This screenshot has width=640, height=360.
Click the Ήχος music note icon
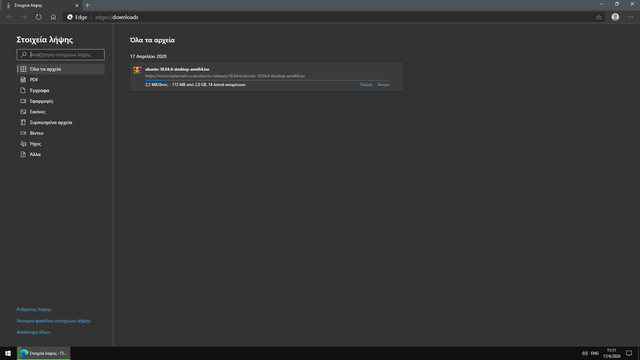[x=23, y=144]
